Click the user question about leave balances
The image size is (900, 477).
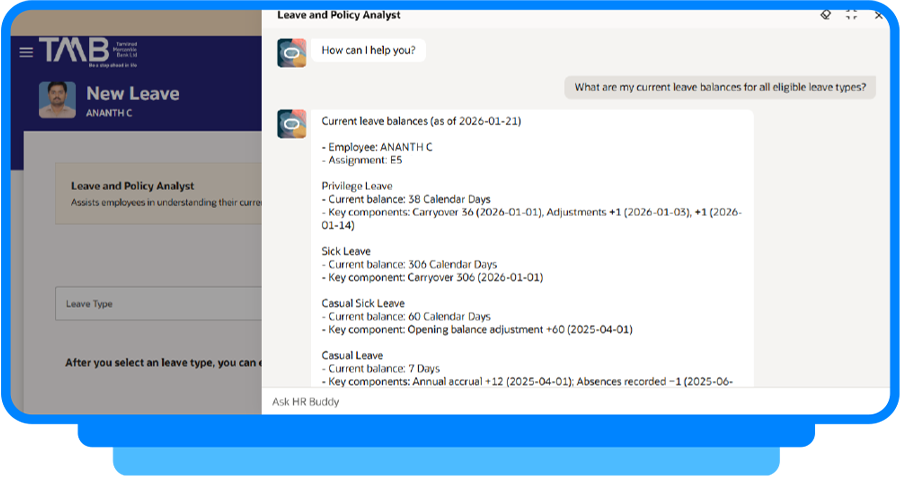(719, 87)
